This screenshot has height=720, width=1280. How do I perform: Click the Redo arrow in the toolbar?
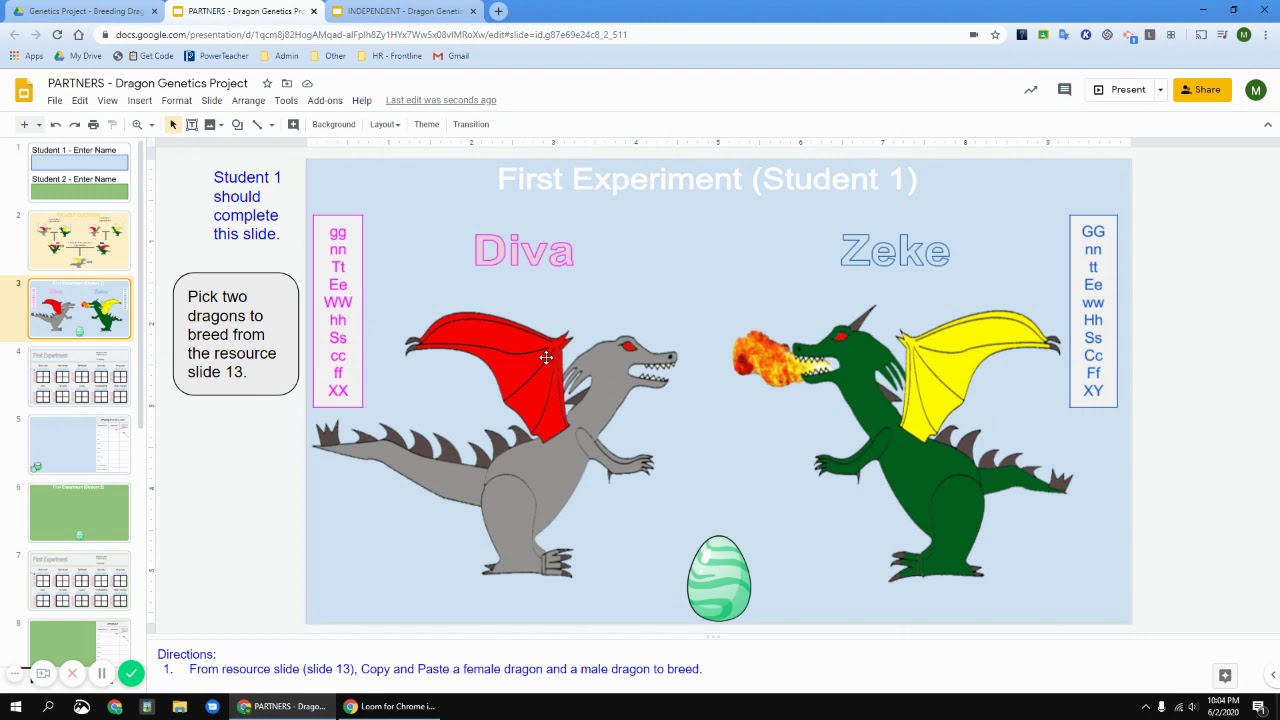(x=75, y=124)
